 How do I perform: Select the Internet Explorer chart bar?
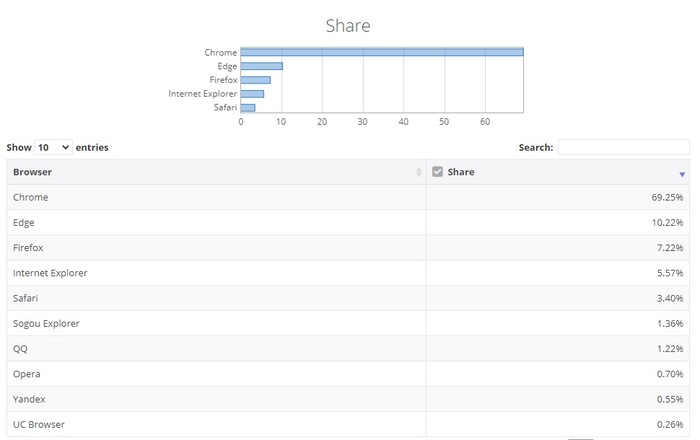252,94
